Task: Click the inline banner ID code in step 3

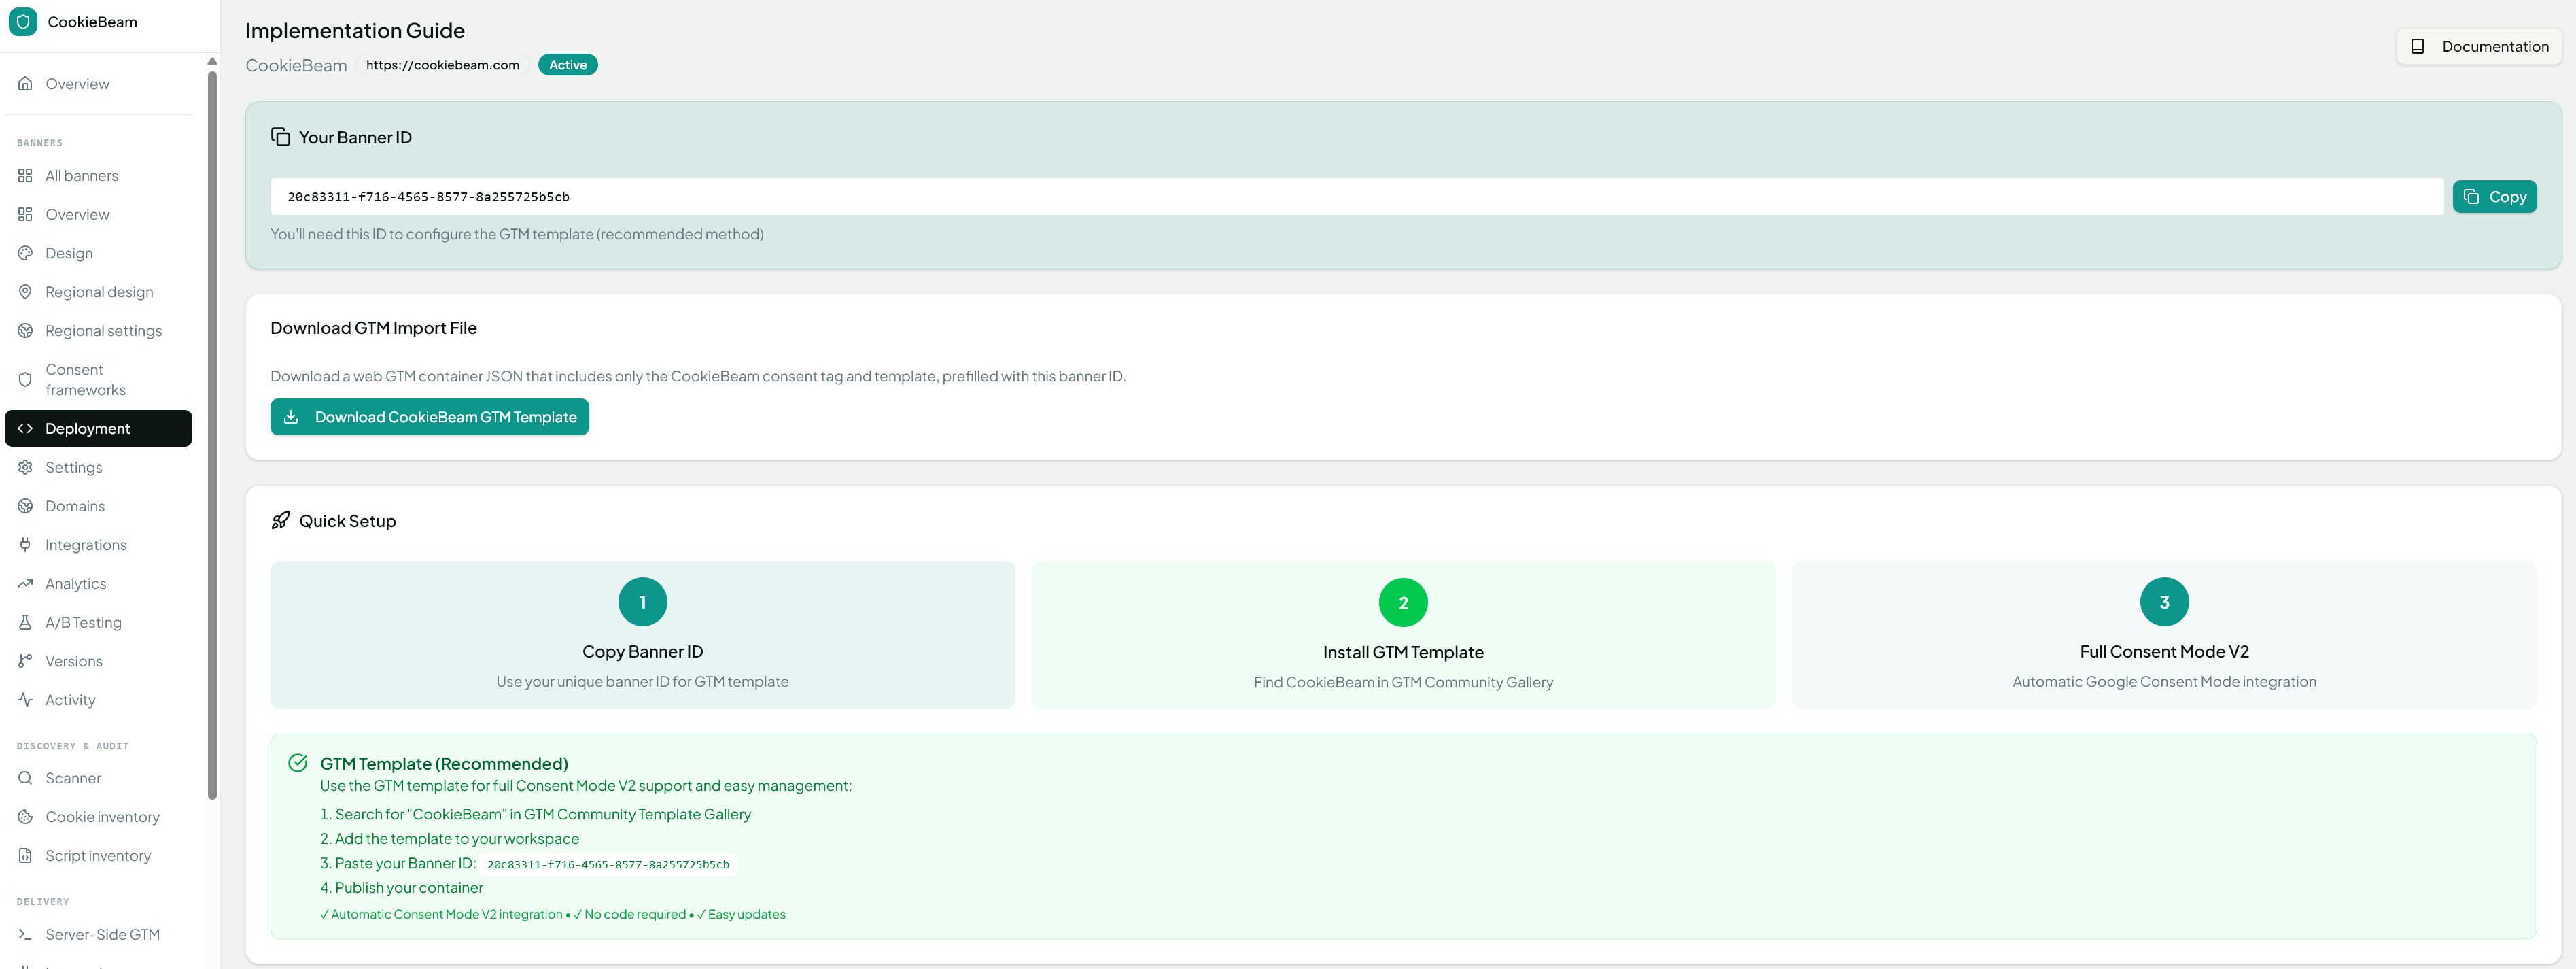Action: 608,864
